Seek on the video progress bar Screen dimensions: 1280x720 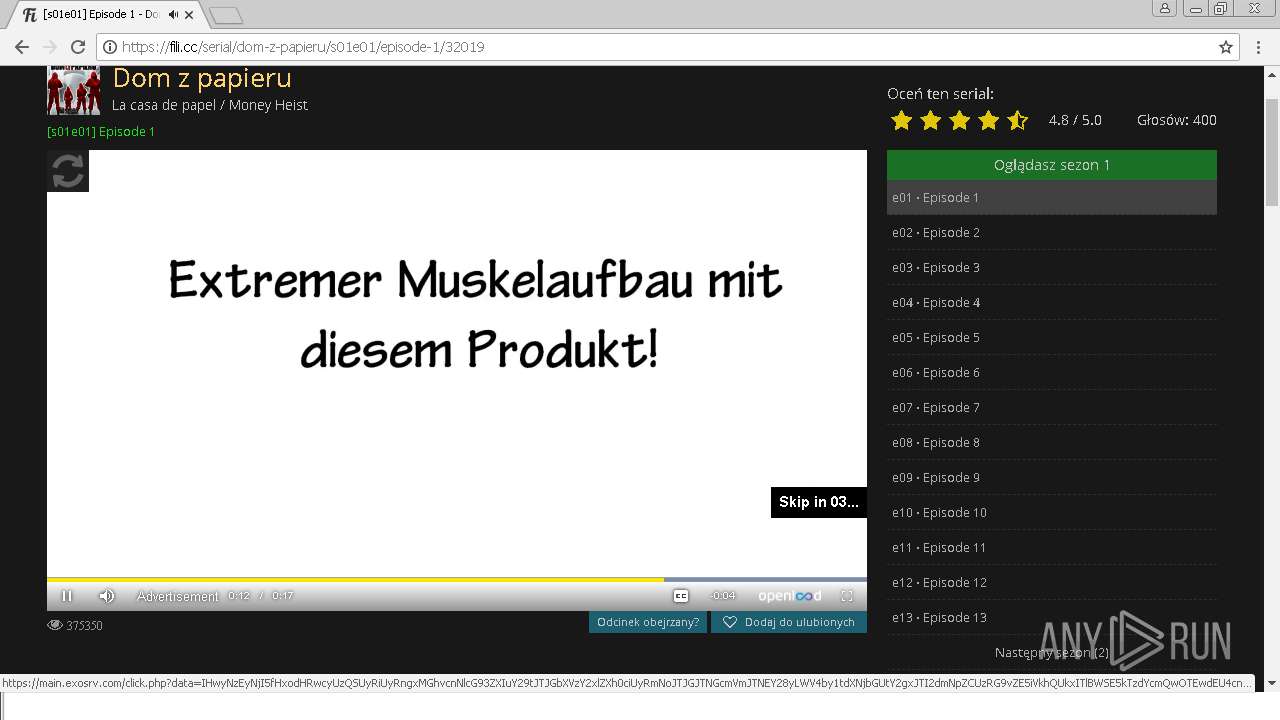pyautogui.click(x=457, y=579)
